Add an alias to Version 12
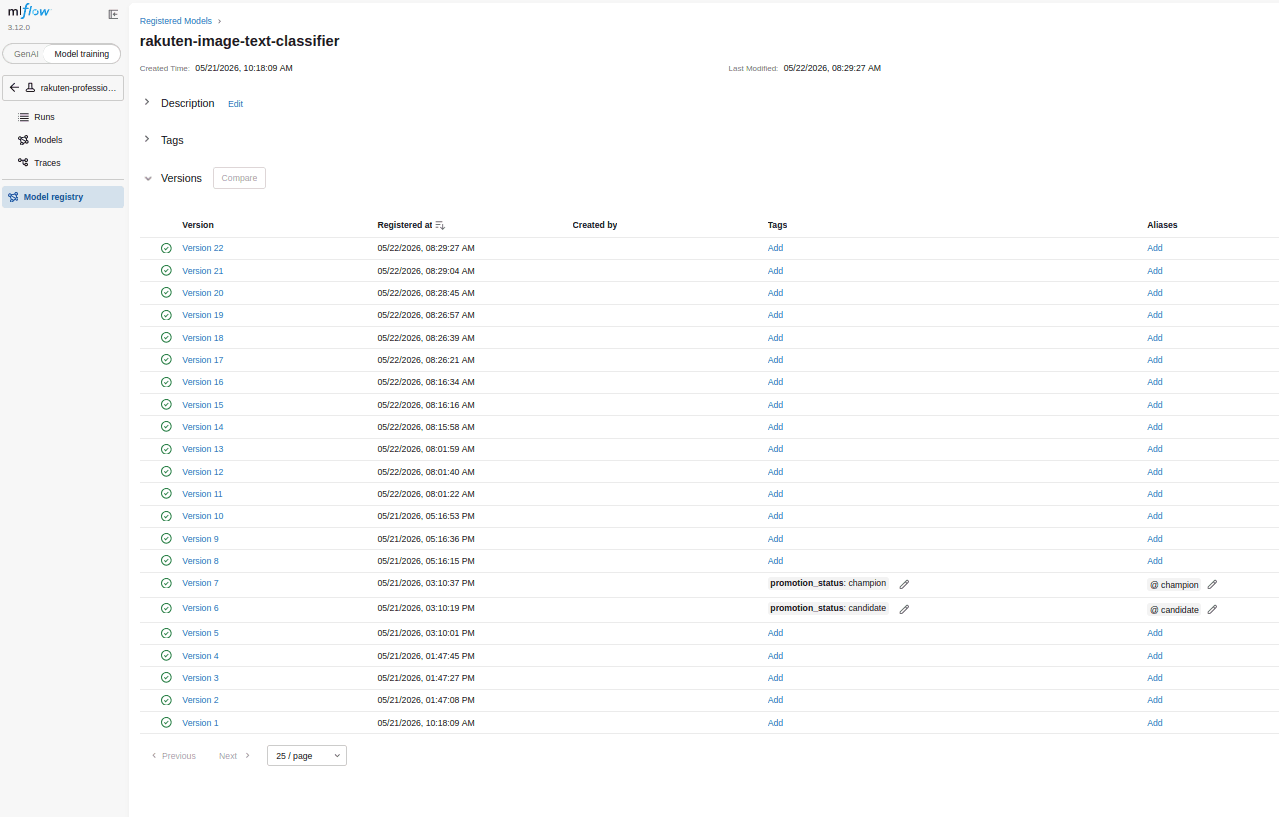This screenshot has height=817, width=1279. 1155,472
